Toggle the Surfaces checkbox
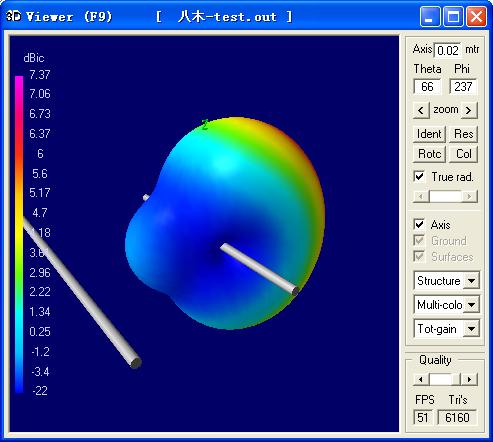 [419, 256]
